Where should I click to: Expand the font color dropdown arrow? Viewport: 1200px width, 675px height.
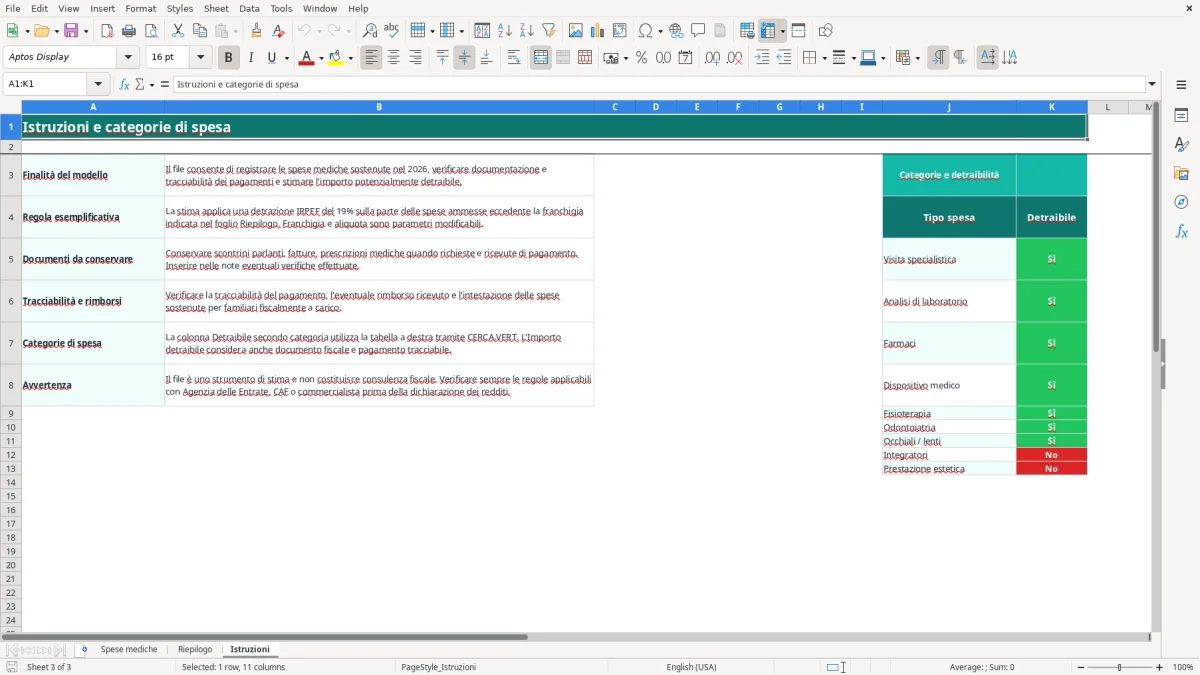321,58
